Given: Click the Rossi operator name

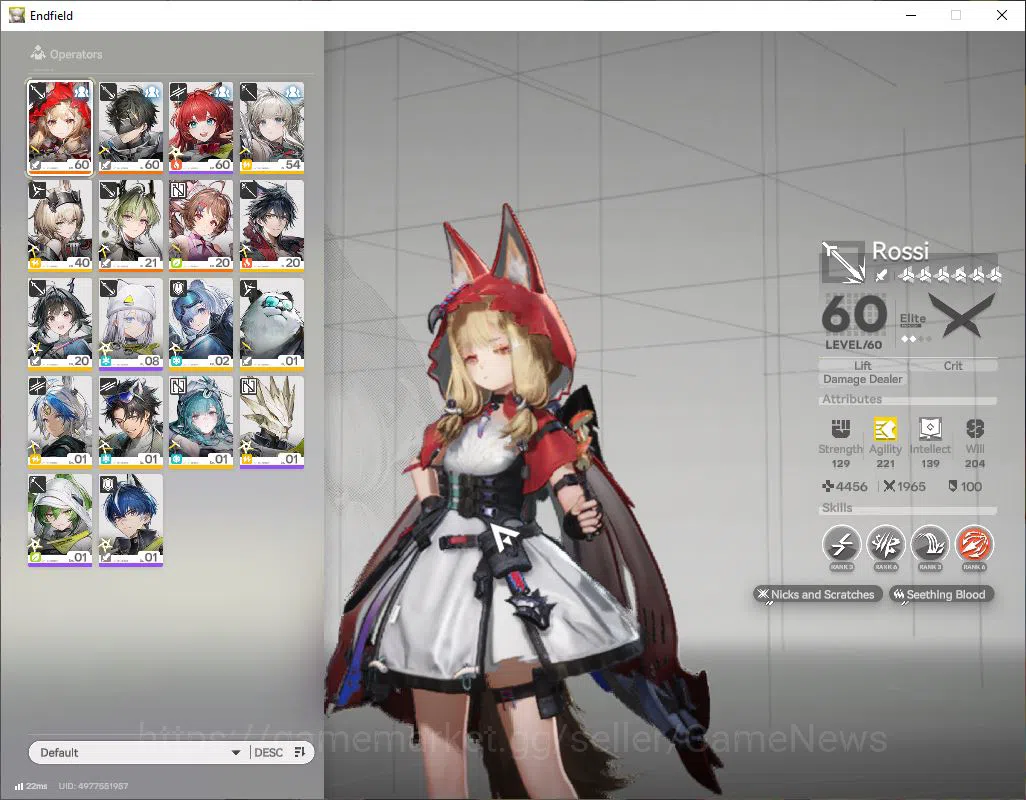Looking at the screenshot, I should click(x=900, y=251).
